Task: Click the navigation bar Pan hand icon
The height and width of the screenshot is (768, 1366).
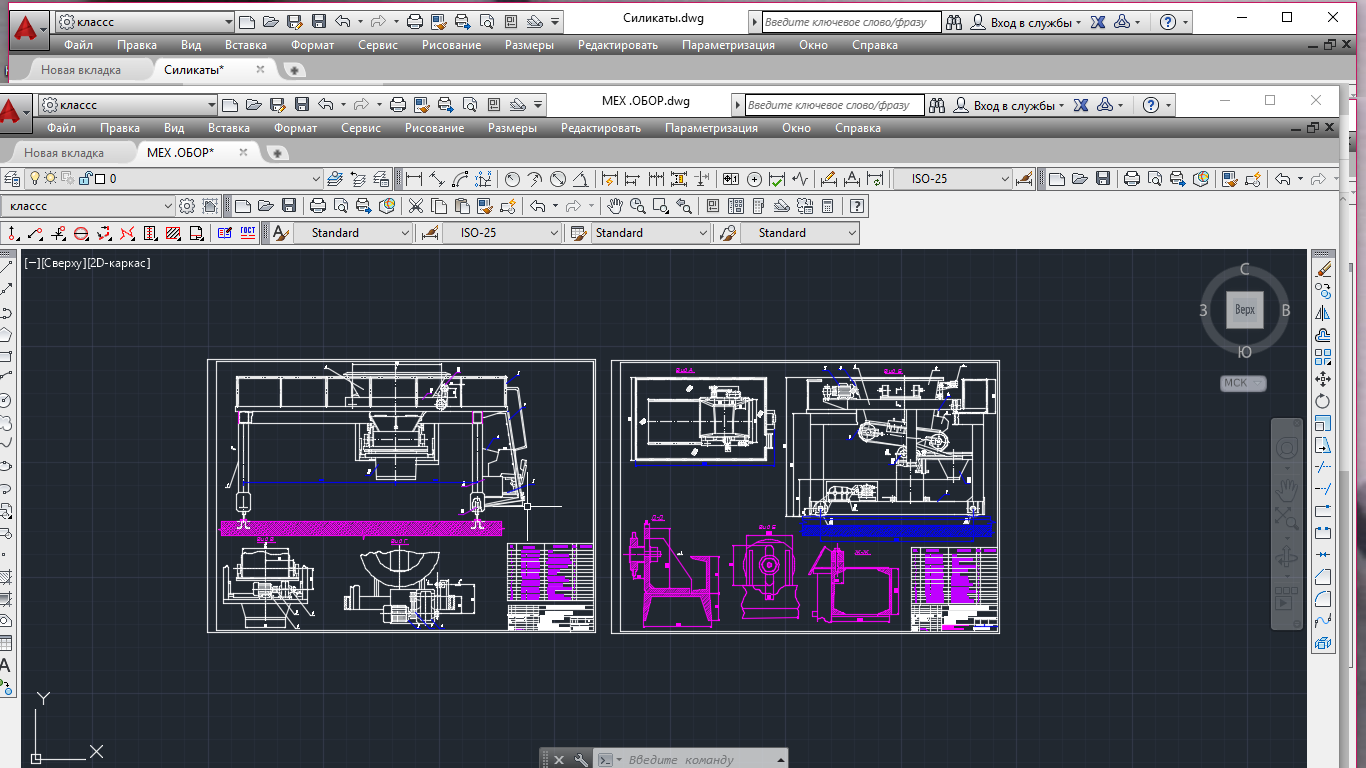Action: 1286,489
